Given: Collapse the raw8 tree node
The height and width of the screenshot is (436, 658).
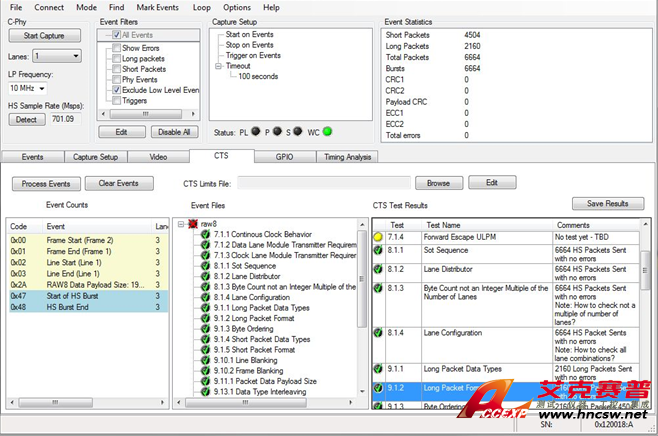Looking at the screenshot, I should [181, 225].
